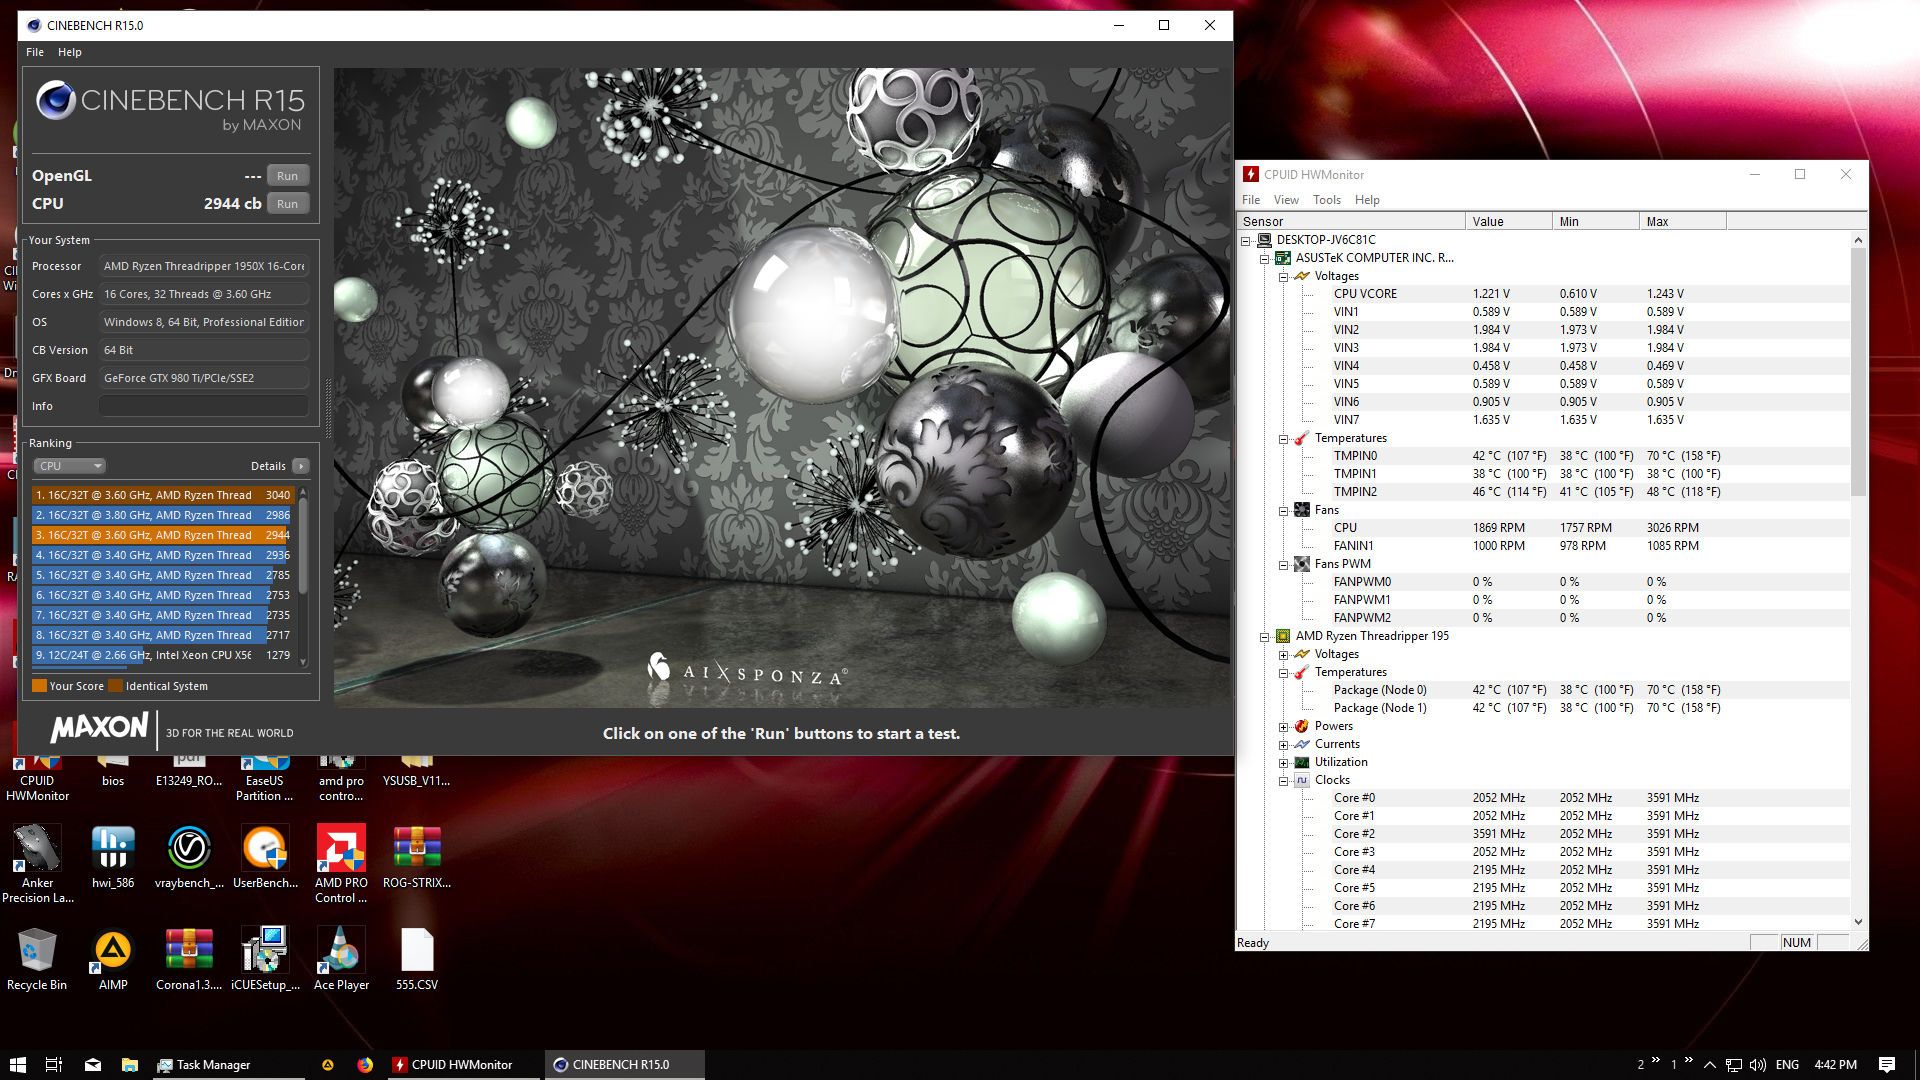Select the Intel Xeon ranking entry scoring 1279
Viewport: 1920px width, 1080px height.
162,655
